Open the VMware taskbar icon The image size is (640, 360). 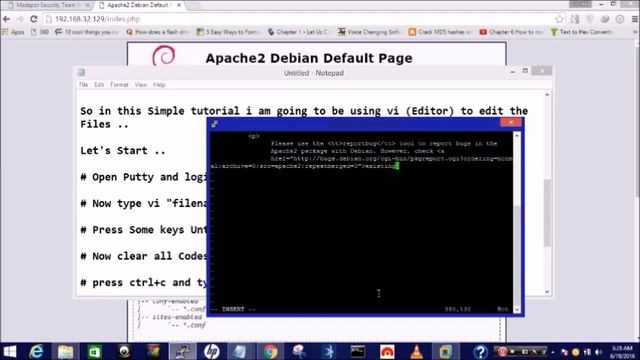coord(445,351)
